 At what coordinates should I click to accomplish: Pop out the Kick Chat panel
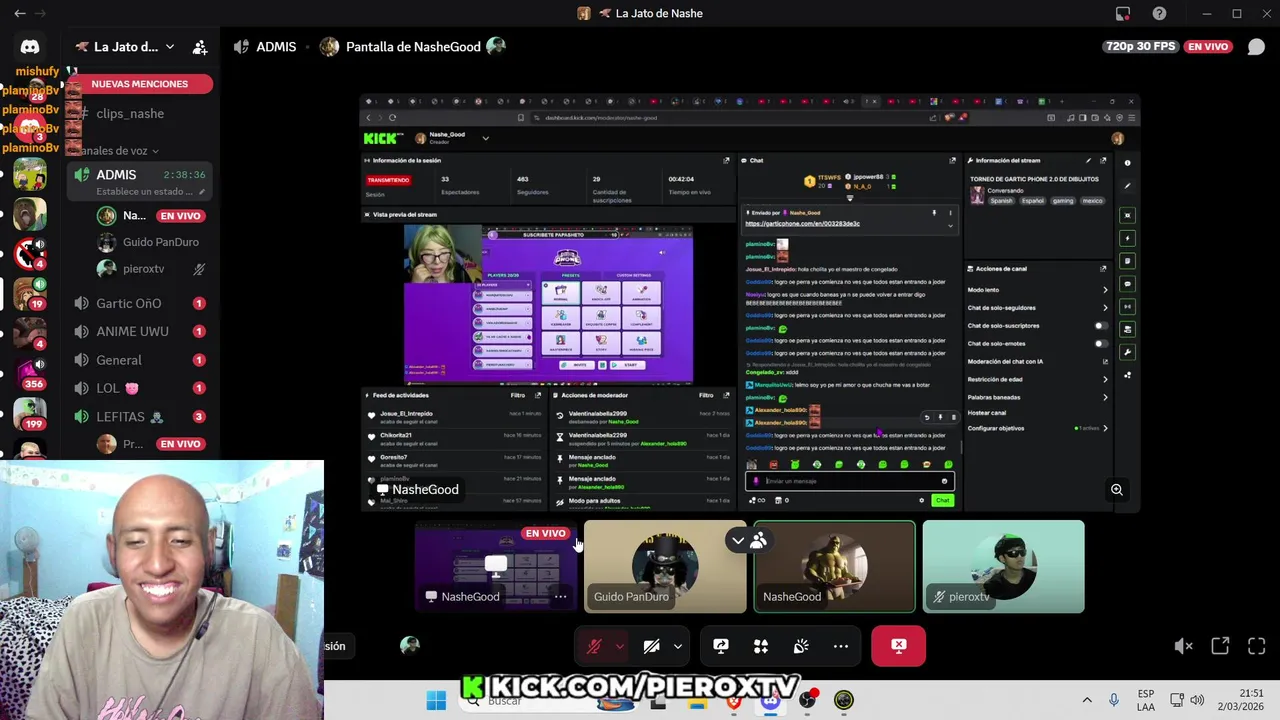coord(952,160)
